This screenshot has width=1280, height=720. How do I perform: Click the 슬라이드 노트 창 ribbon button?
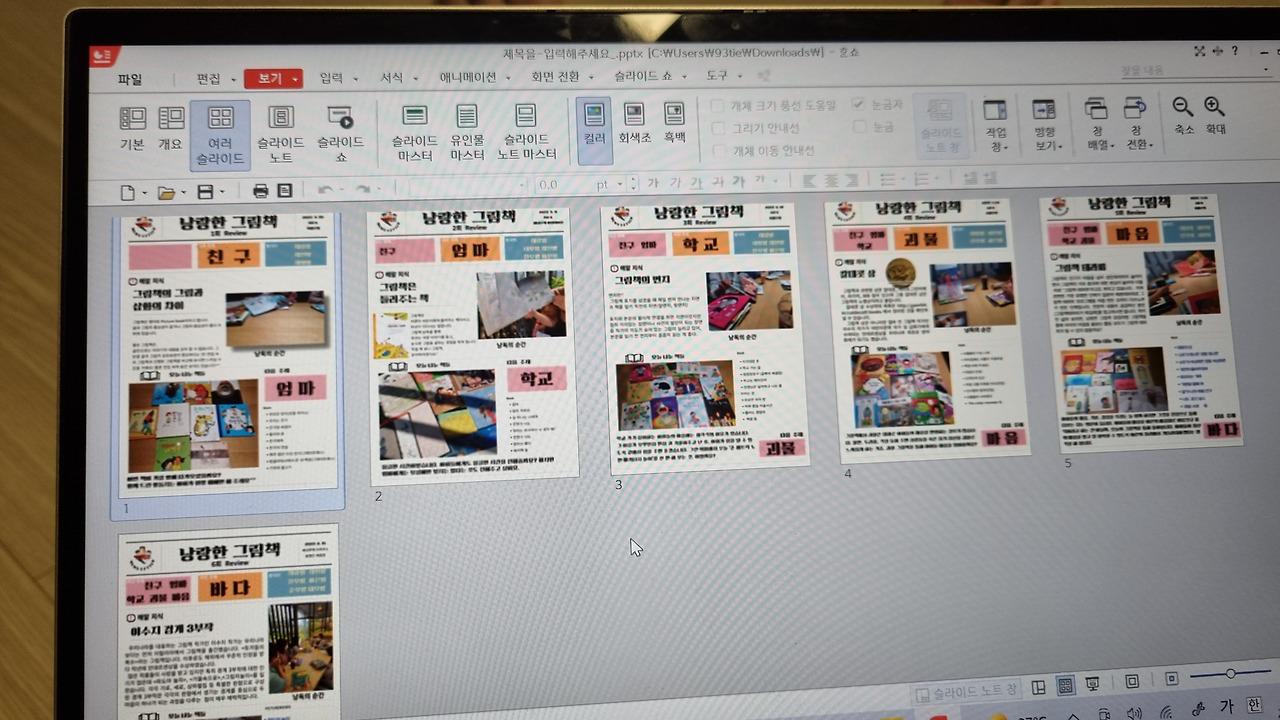pyautogui.click(x=940, y=124)
